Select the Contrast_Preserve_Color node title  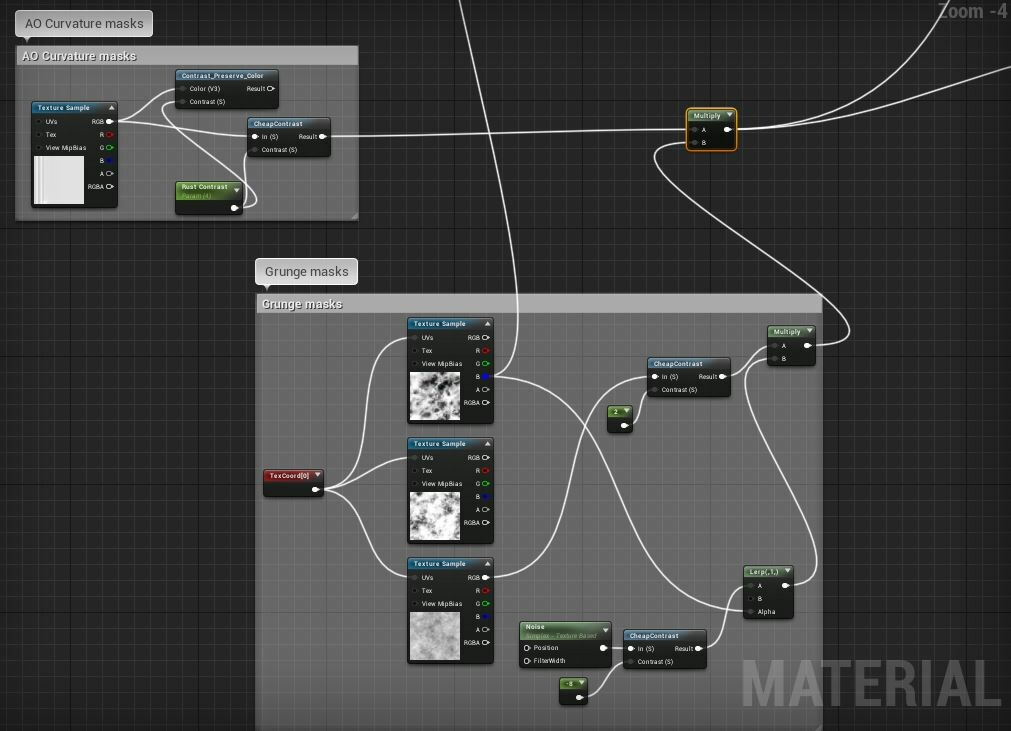(x=222, y=75)
